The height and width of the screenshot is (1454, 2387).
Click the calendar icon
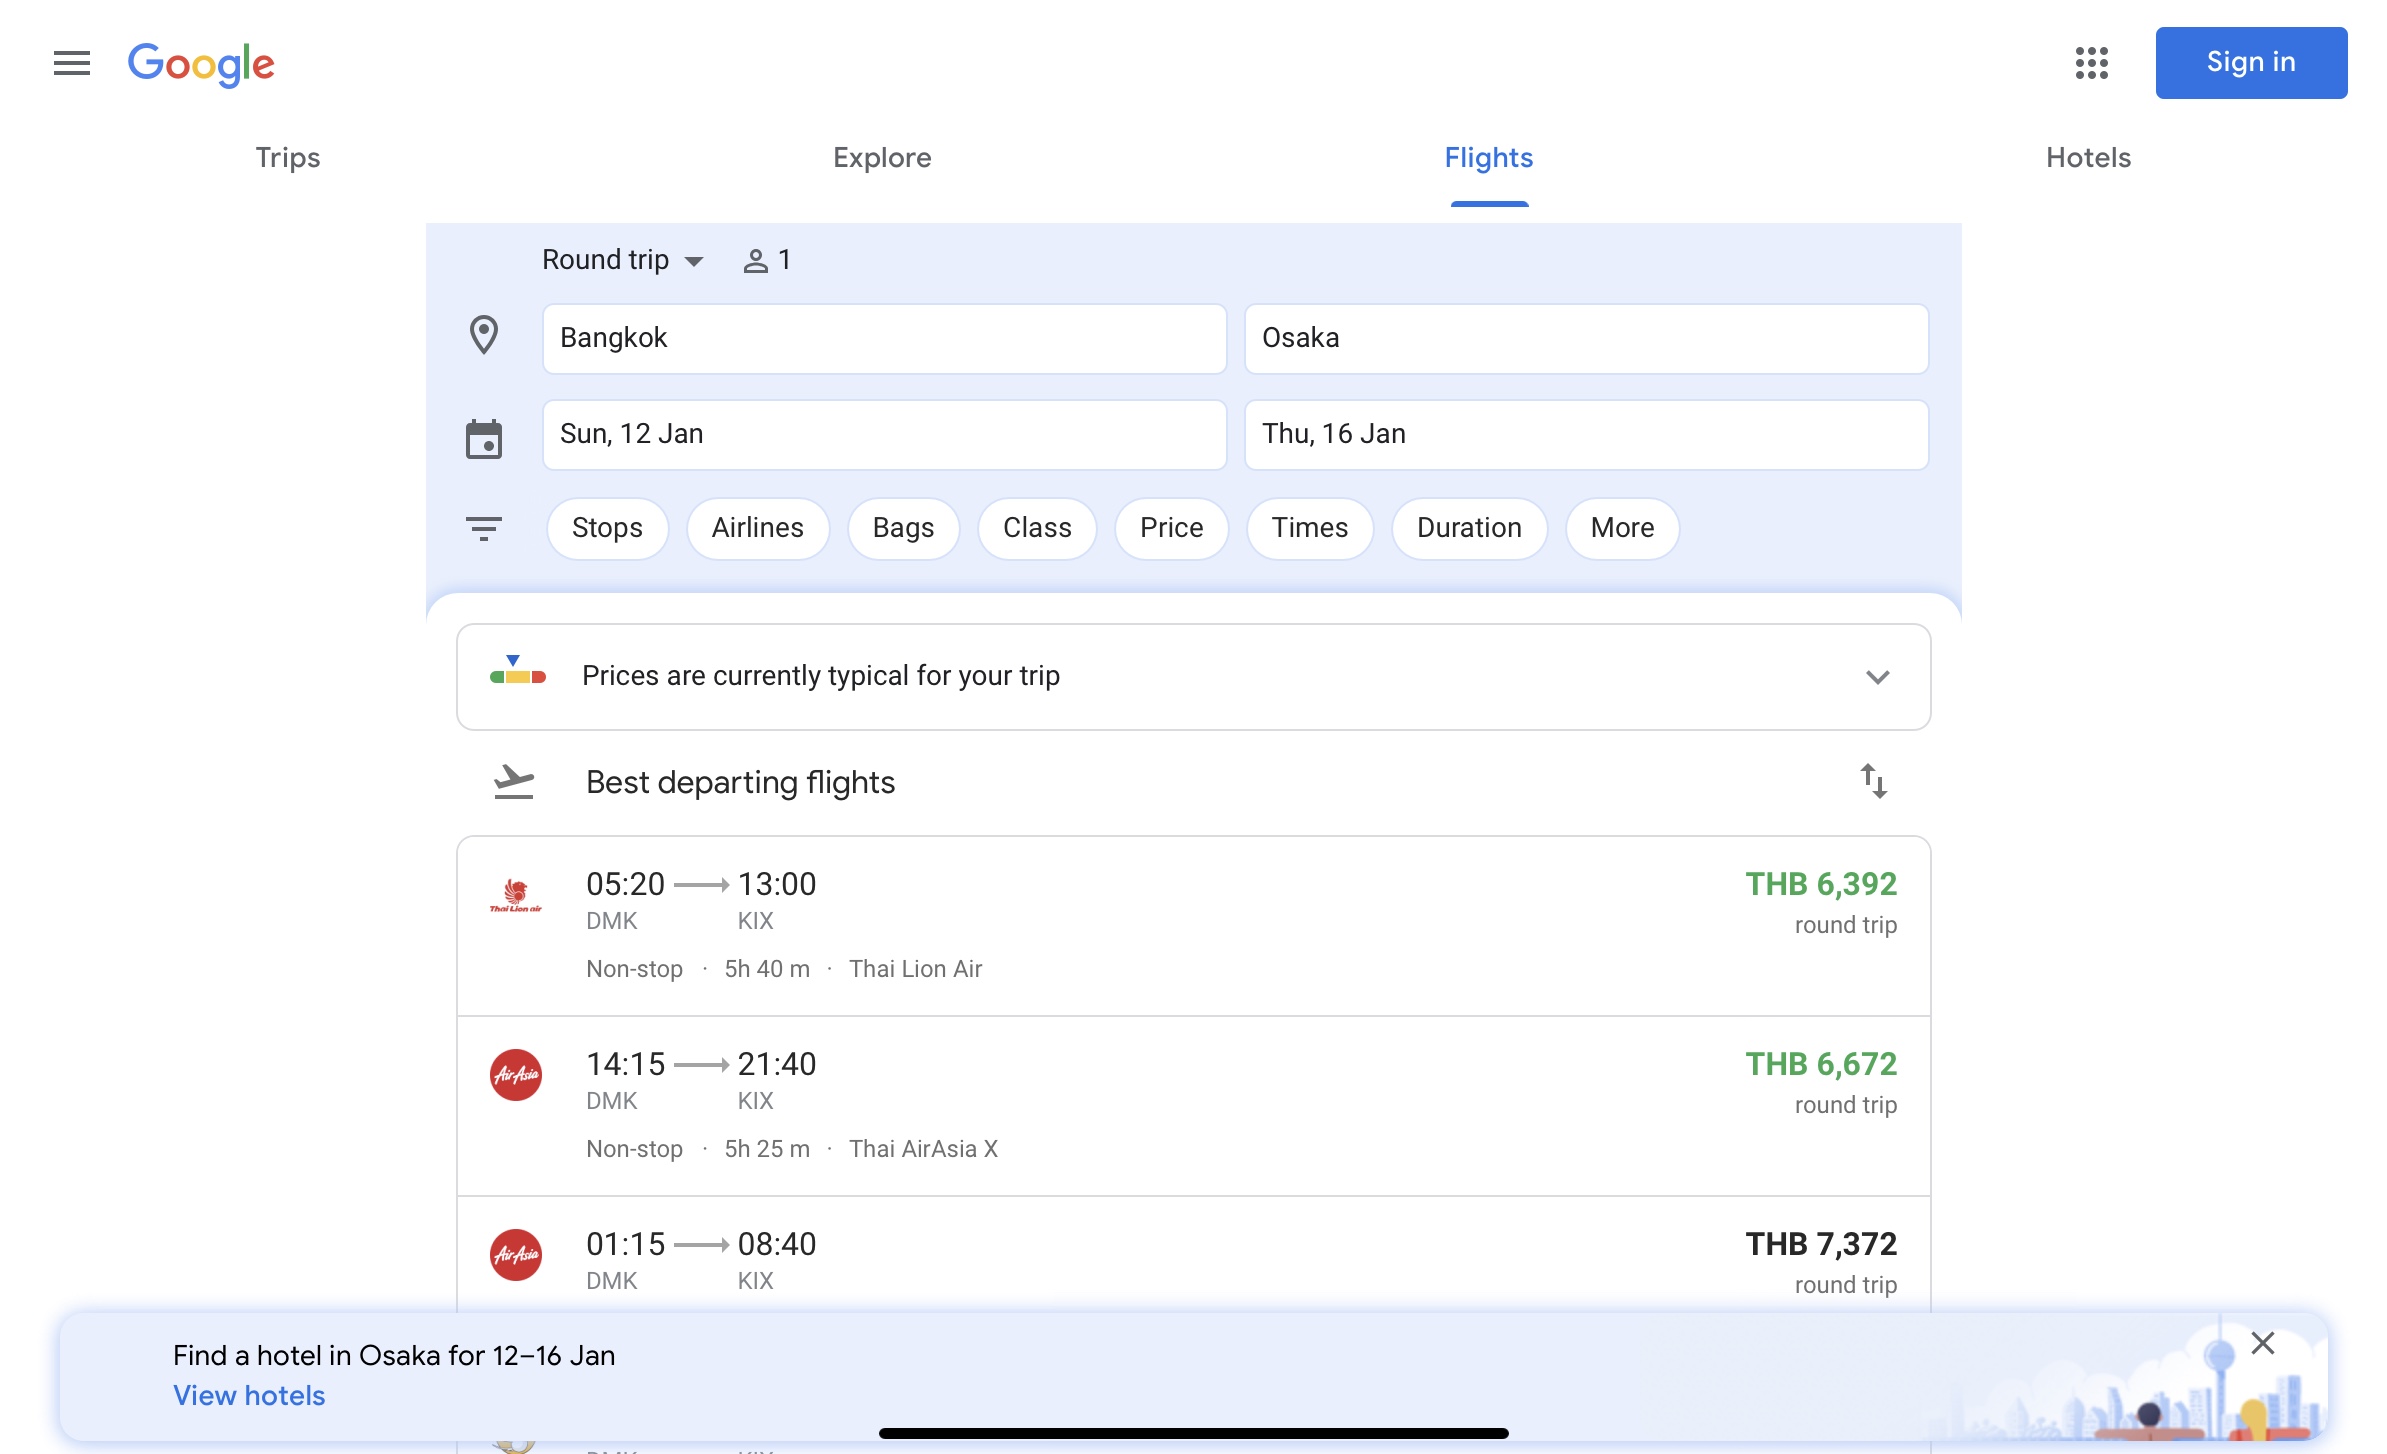(484, 439)
